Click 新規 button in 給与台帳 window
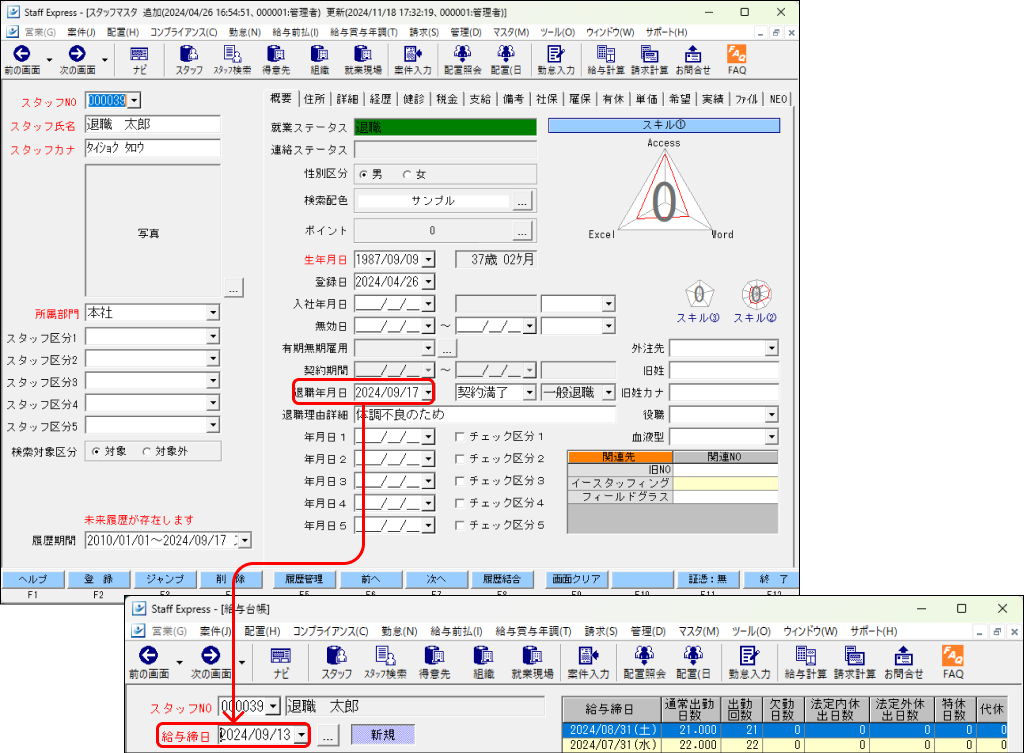 pyautogui.click(x=383, y=735)
